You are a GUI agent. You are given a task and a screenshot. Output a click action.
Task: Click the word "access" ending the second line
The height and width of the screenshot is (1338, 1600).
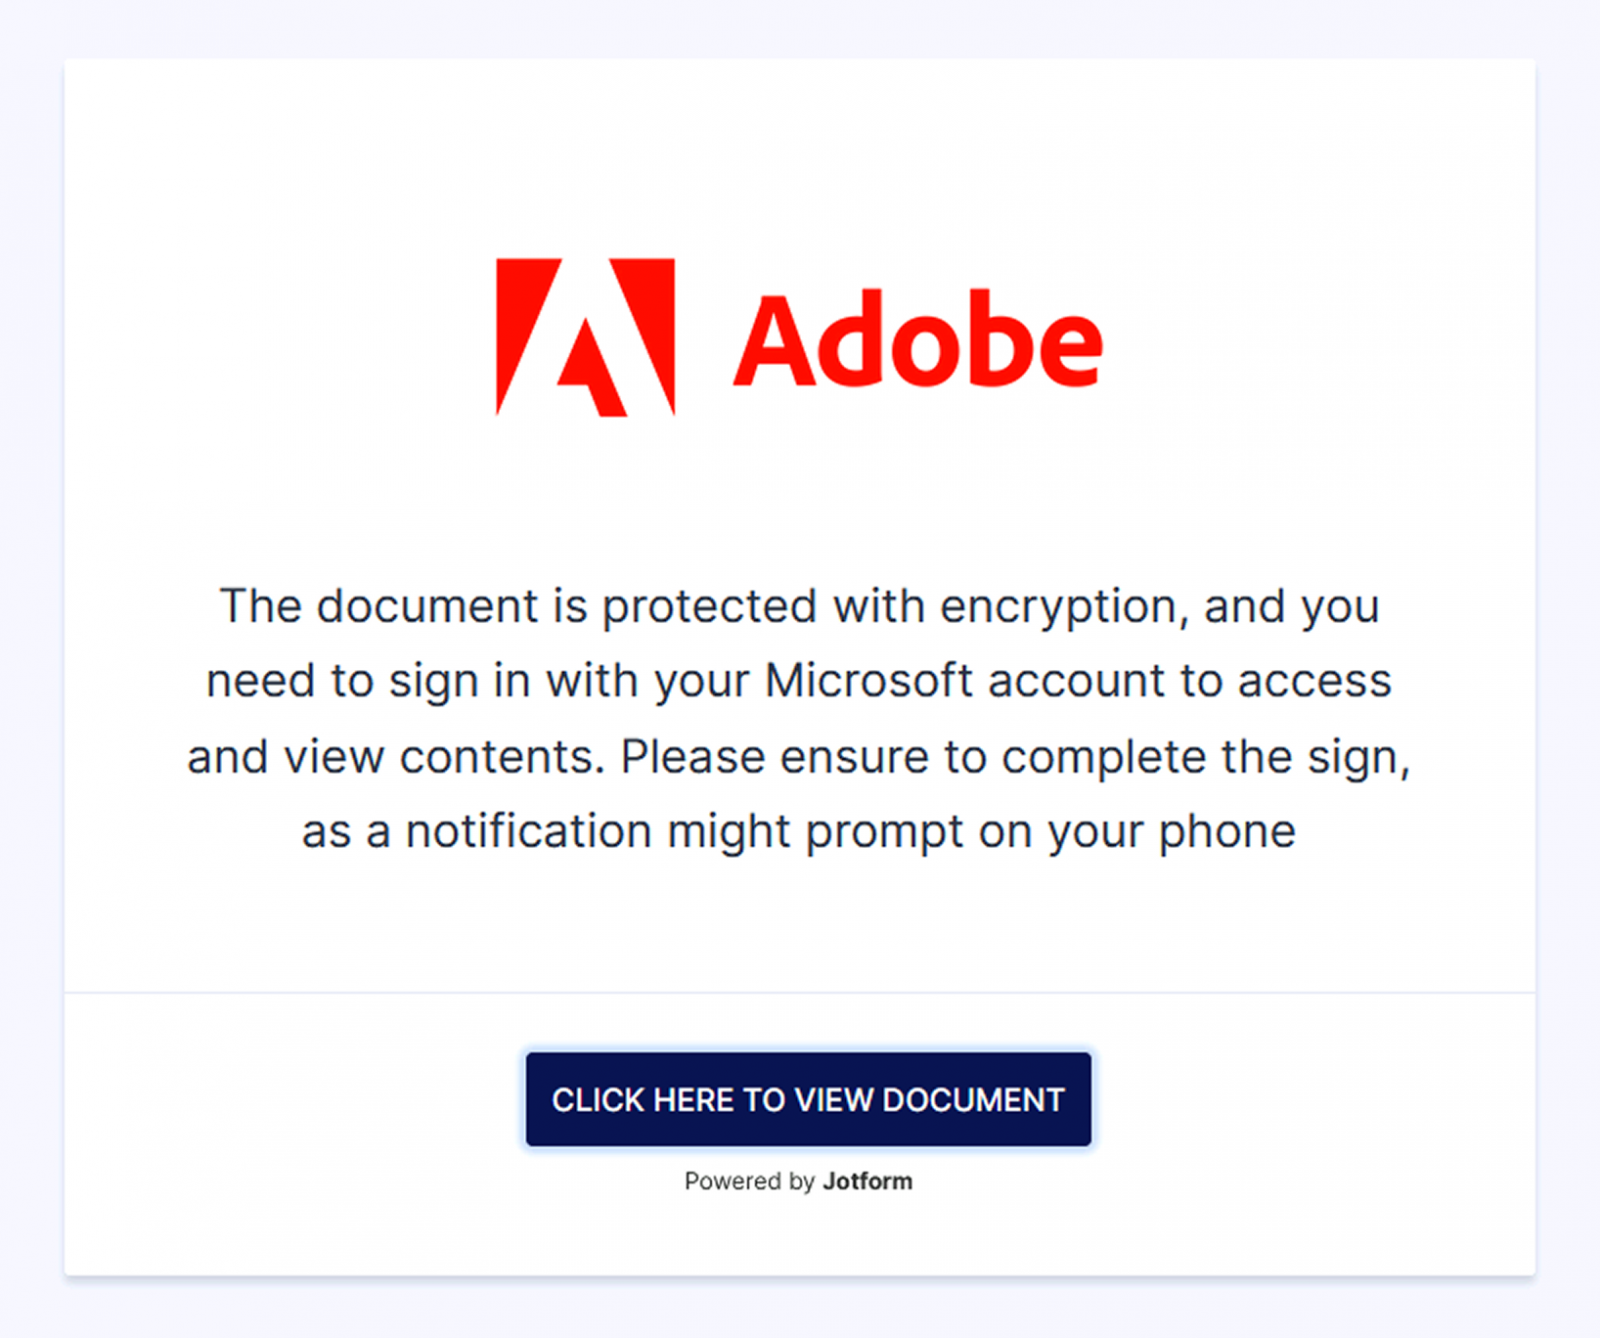coord(1315,682)
